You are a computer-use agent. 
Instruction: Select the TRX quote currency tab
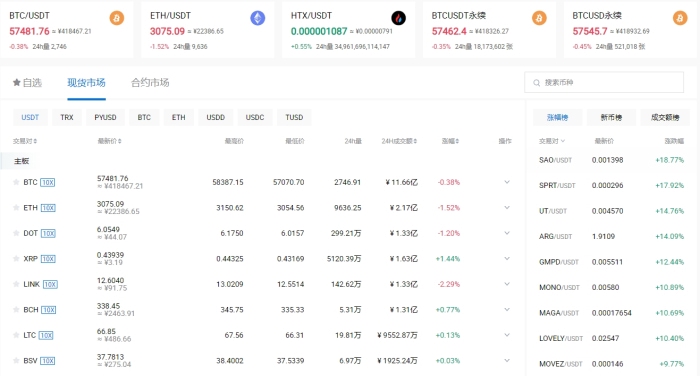[67, 117]
